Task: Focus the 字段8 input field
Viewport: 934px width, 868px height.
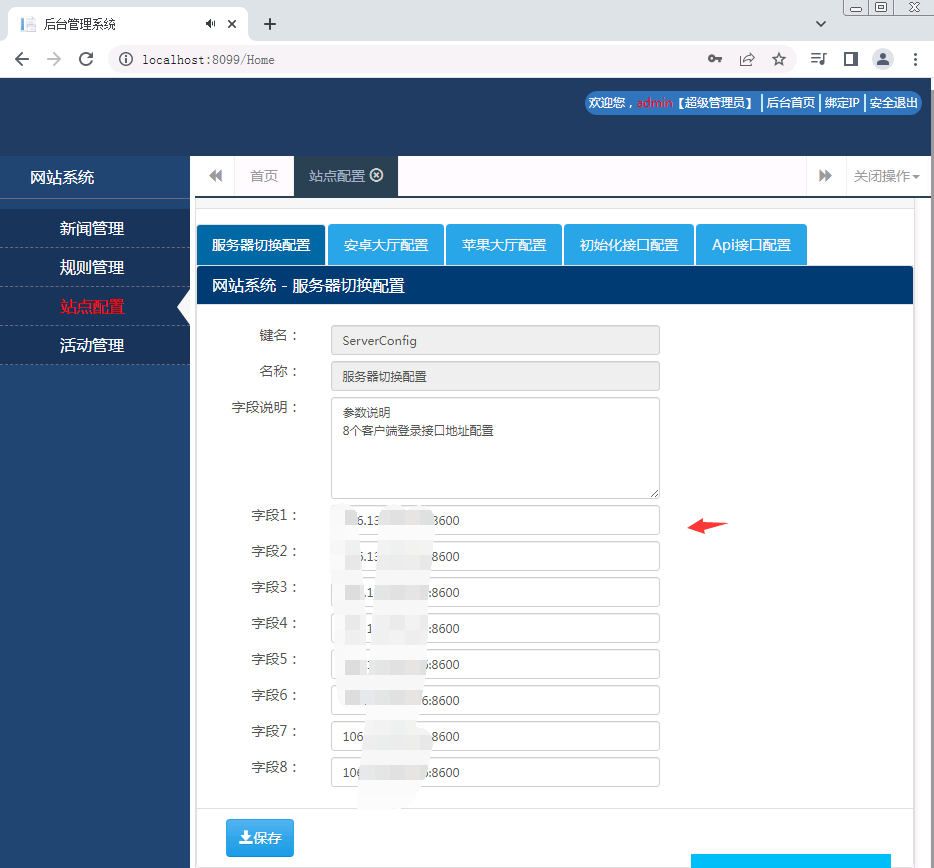Action: 495,772
